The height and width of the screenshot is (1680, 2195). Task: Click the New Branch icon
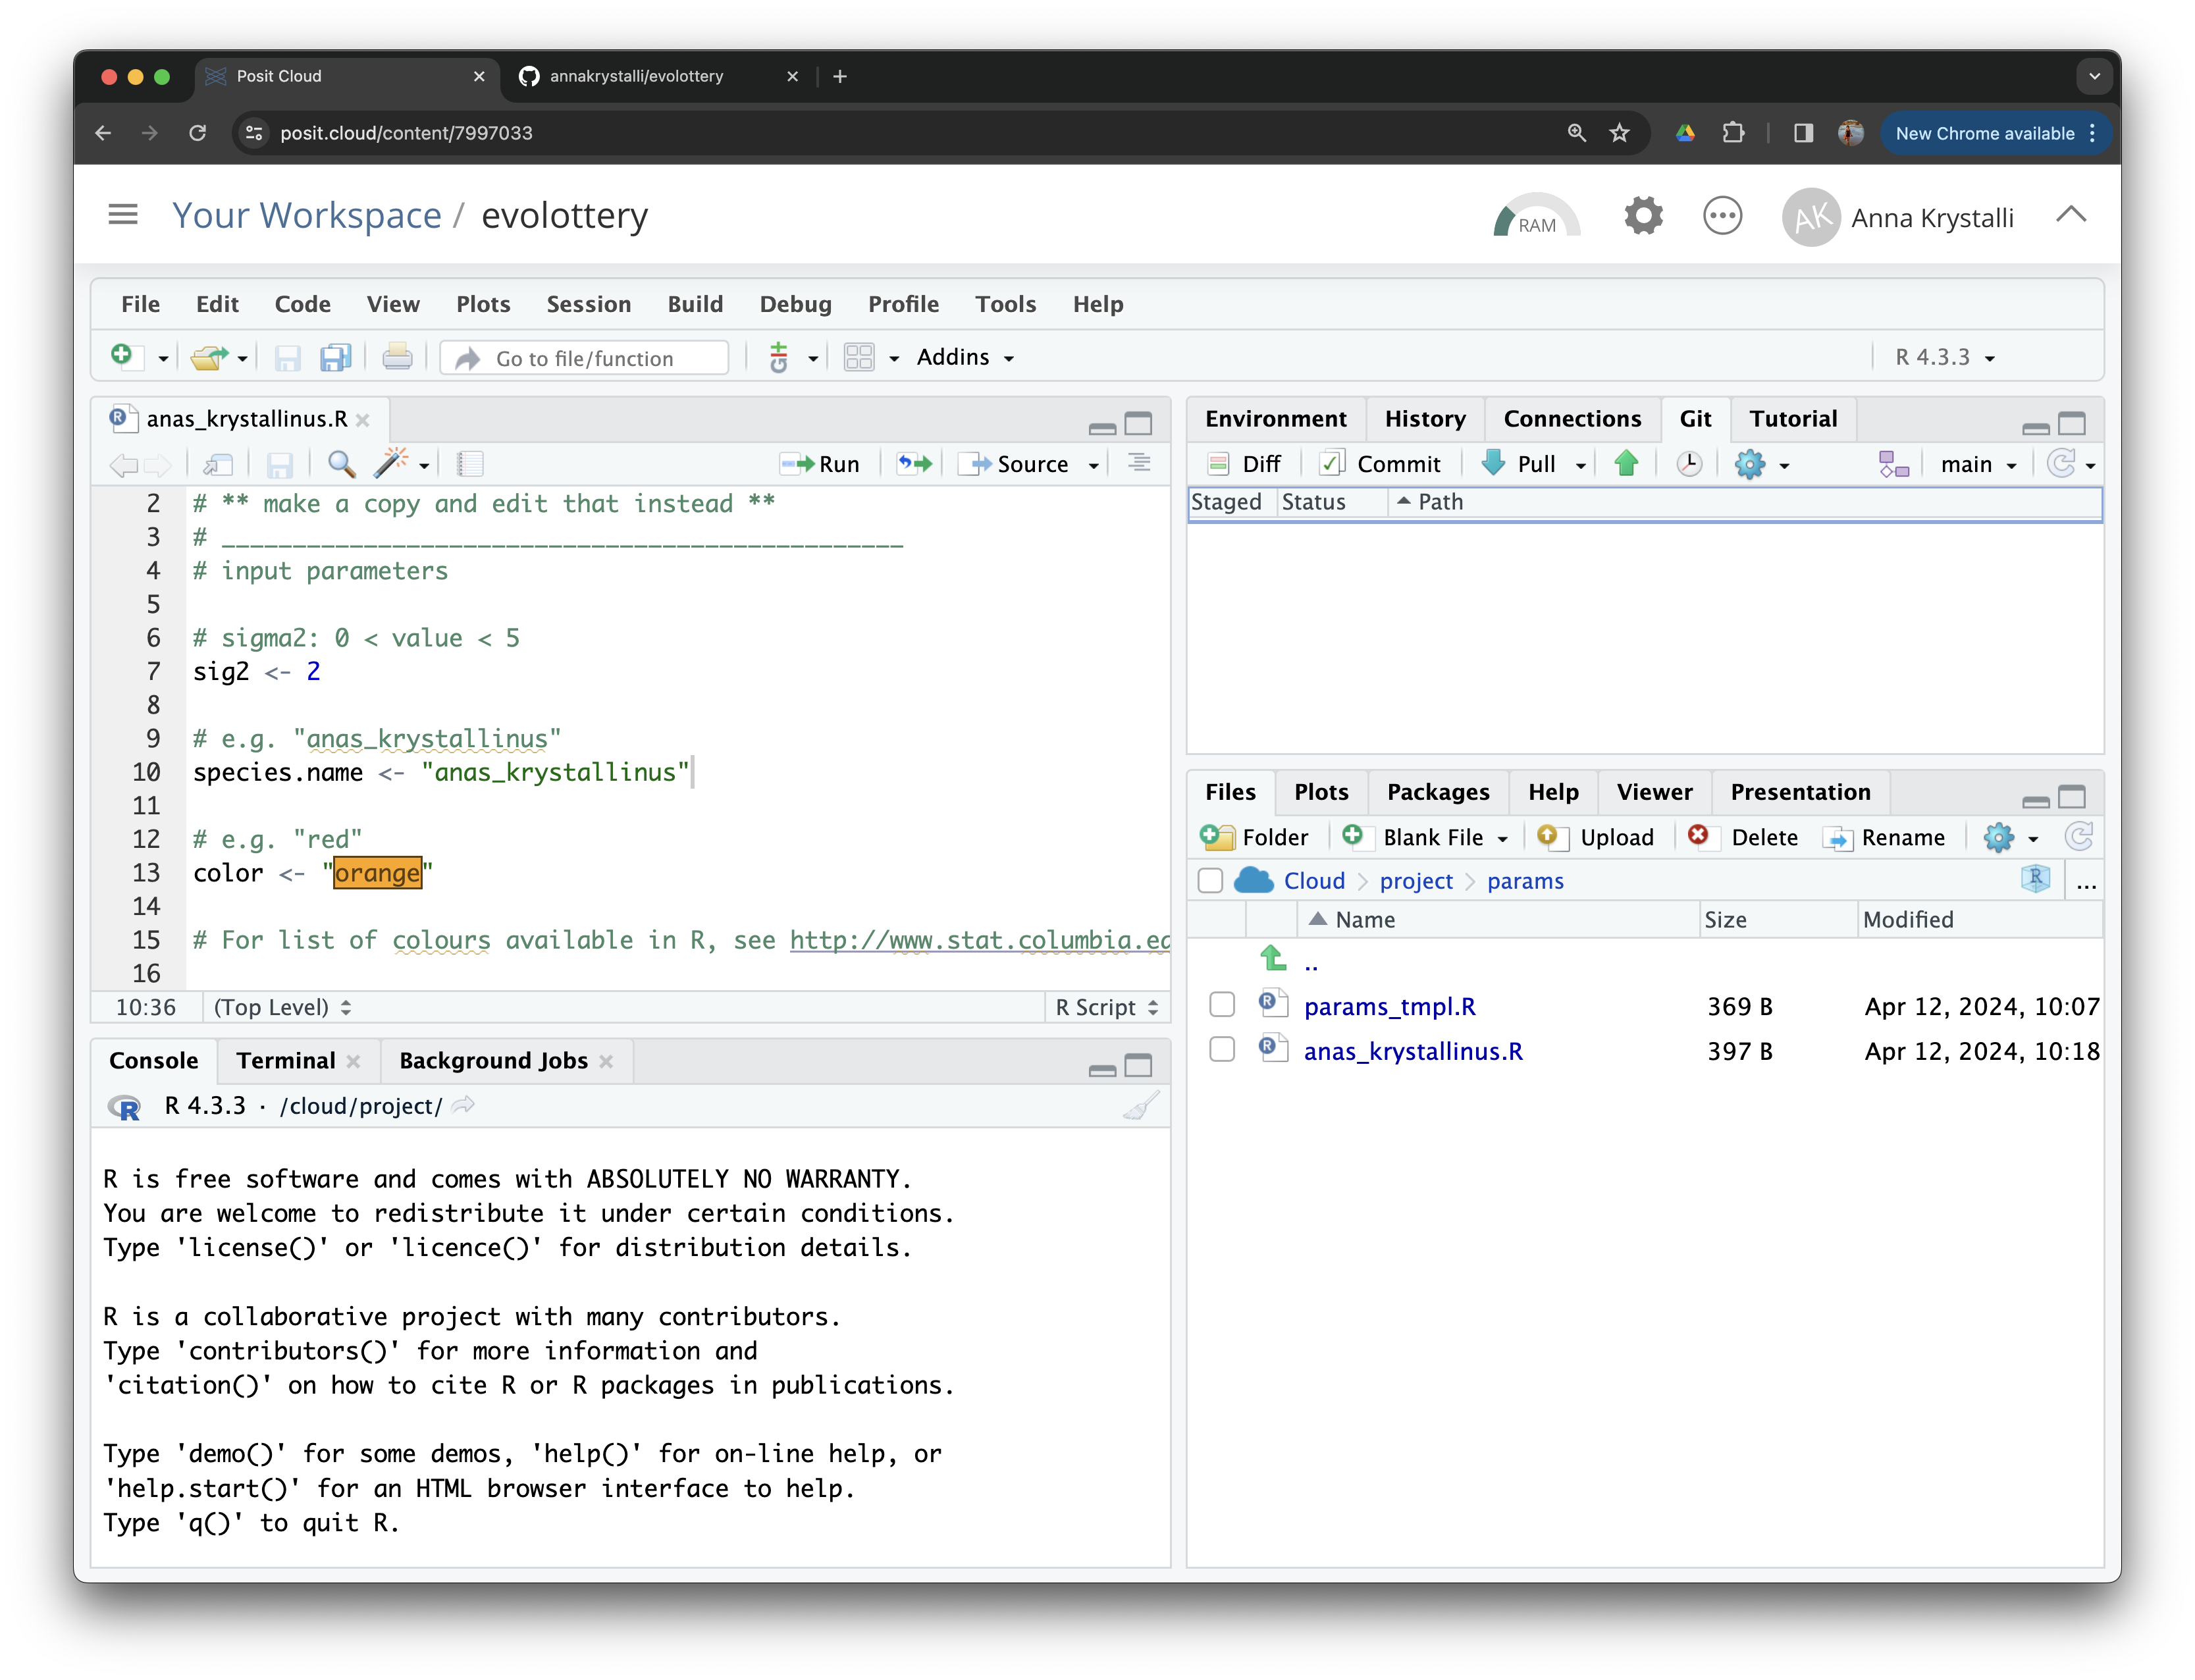[1893, 464]
